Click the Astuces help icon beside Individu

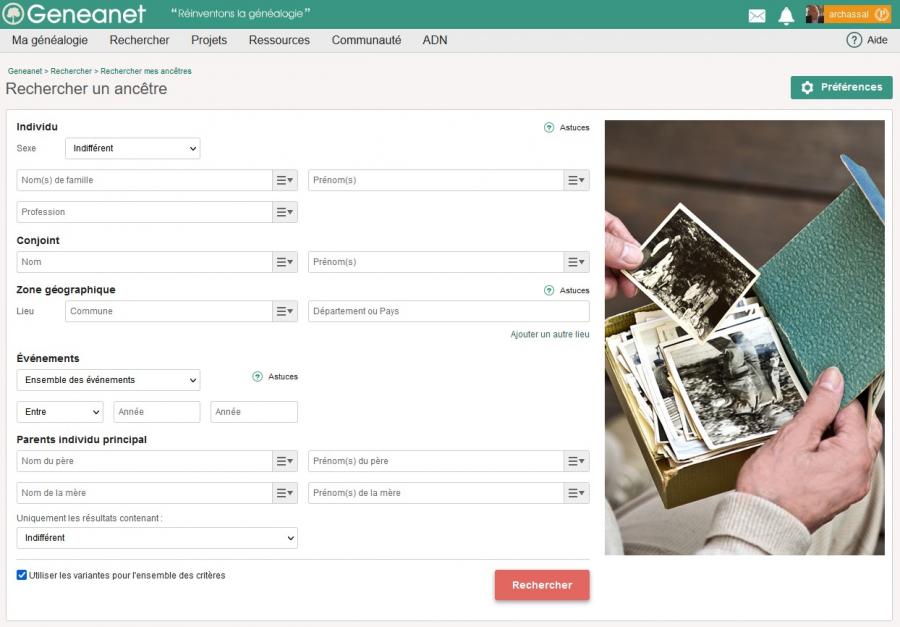click(x=549, y=127)
